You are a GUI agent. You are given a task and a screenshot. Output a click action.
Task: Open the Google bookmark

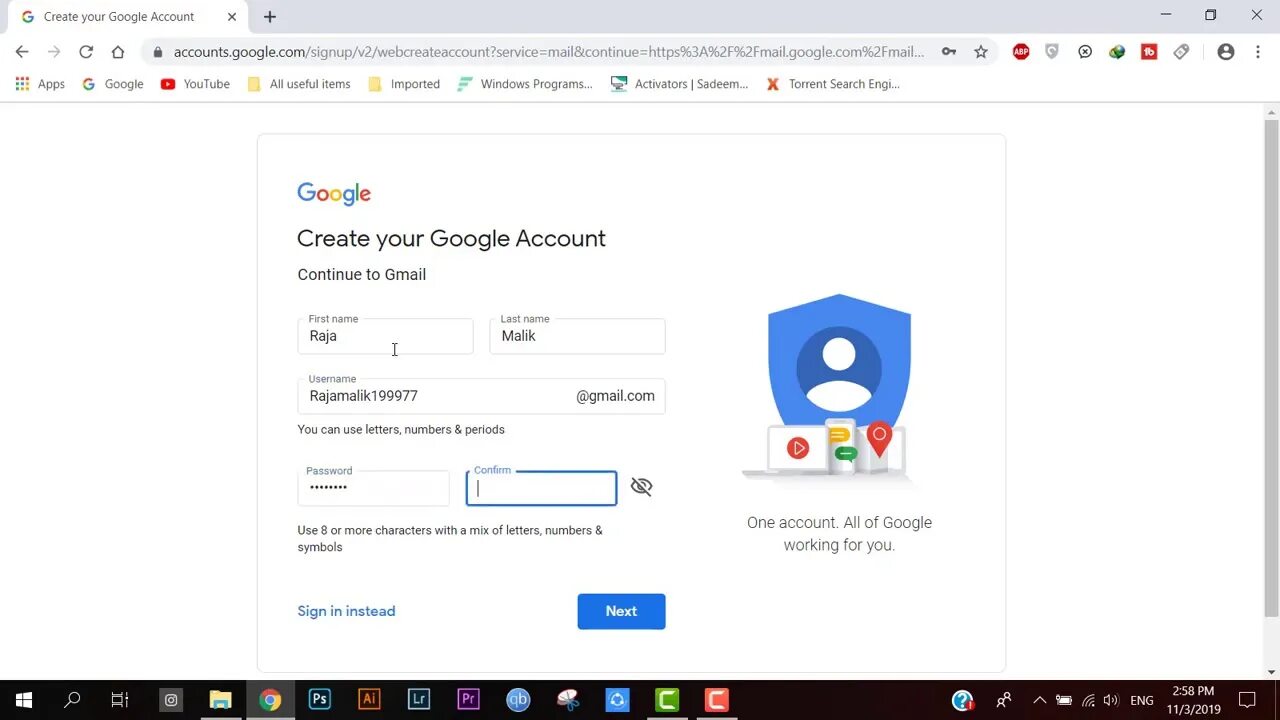113,84
